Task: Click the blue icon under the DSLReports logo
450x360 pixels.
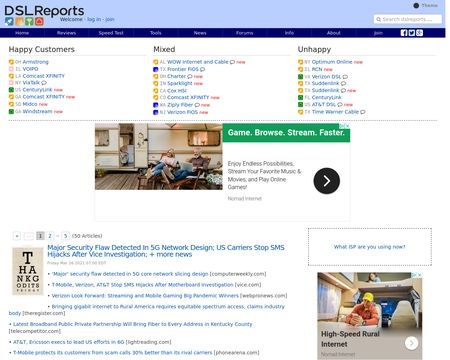Action: point(9,22)
